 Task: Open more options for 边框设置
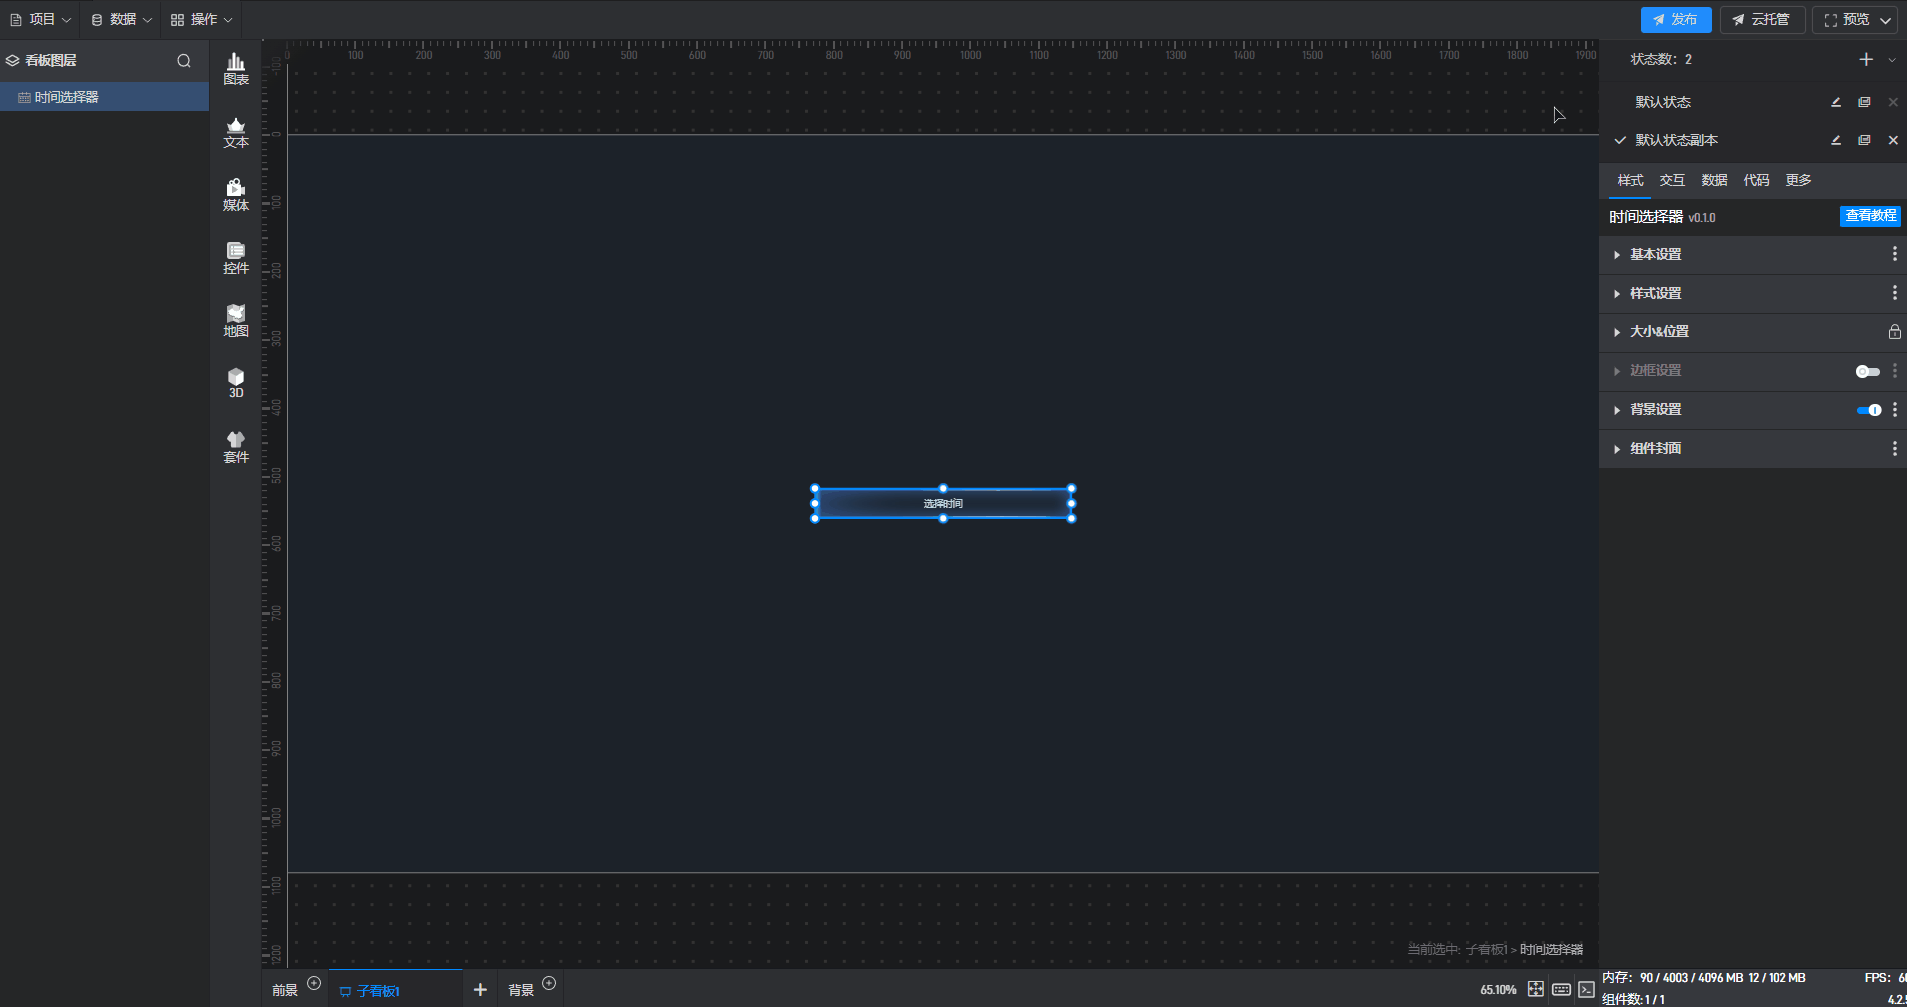[1894, 371]
